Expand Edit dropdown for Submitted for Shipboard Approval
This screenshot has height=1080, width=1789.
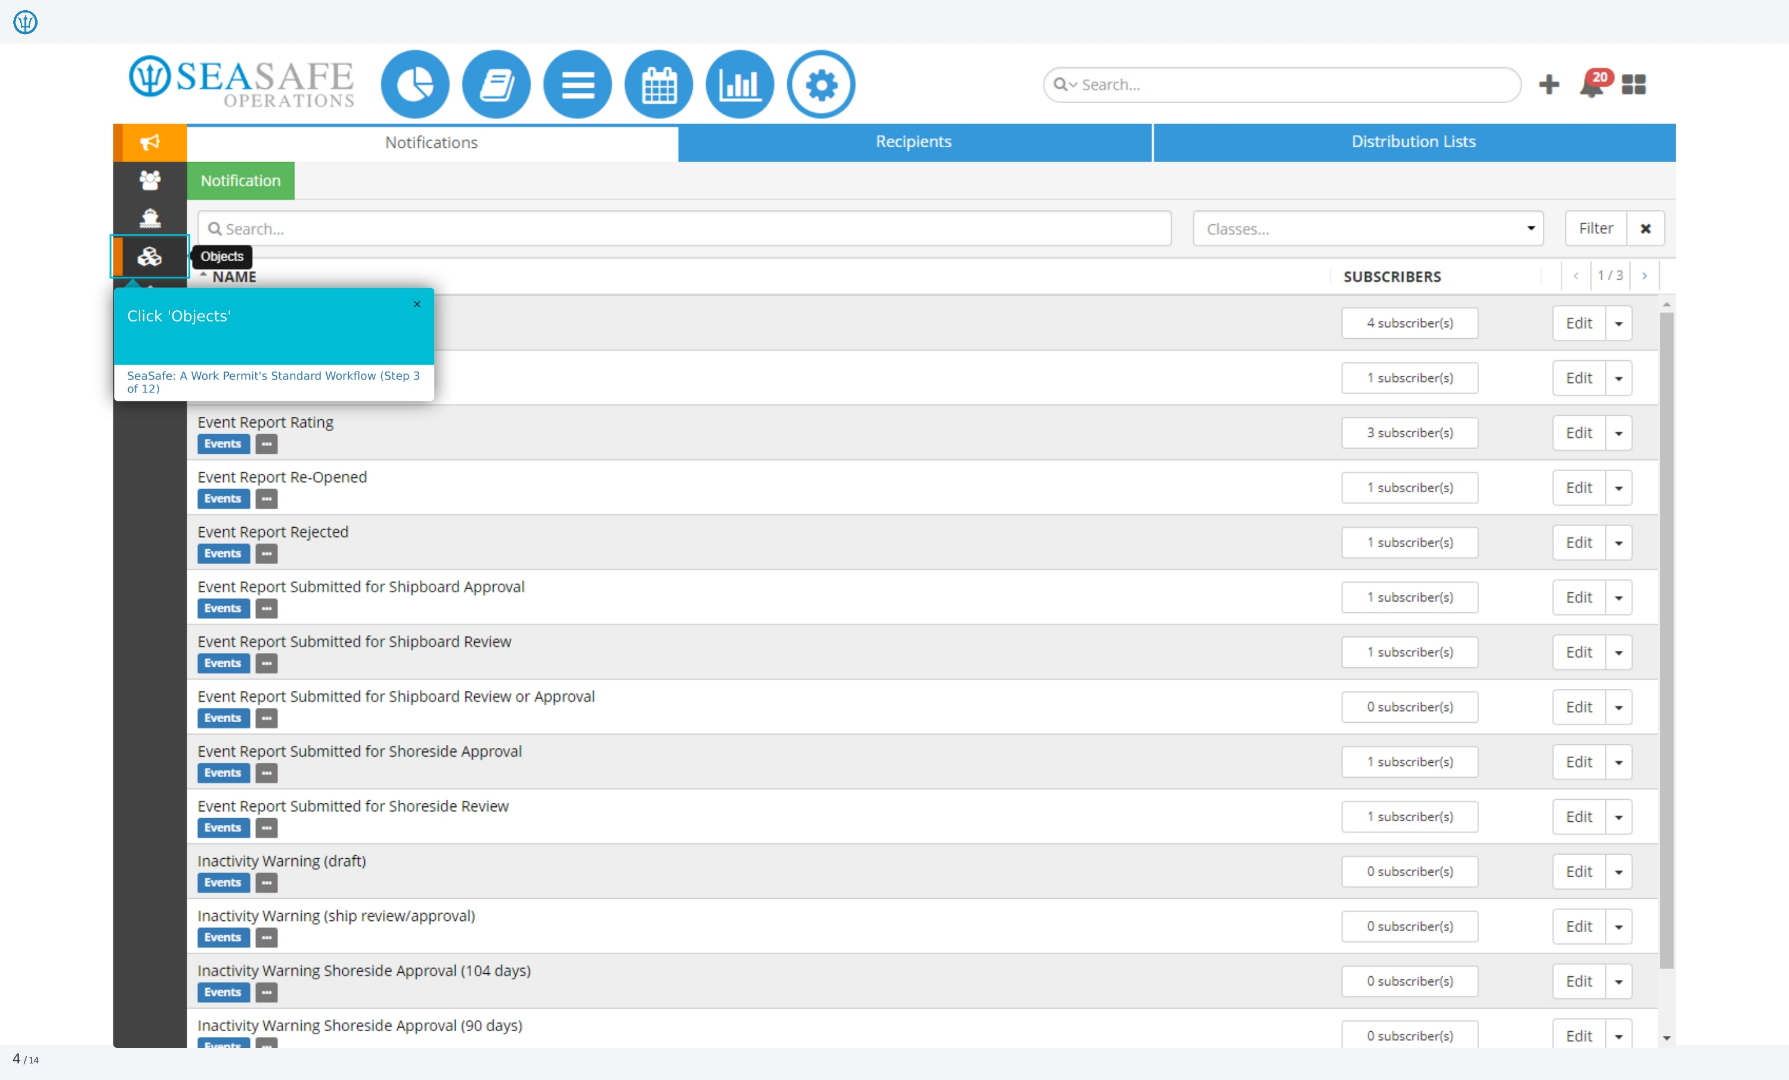click(1619, 599)
